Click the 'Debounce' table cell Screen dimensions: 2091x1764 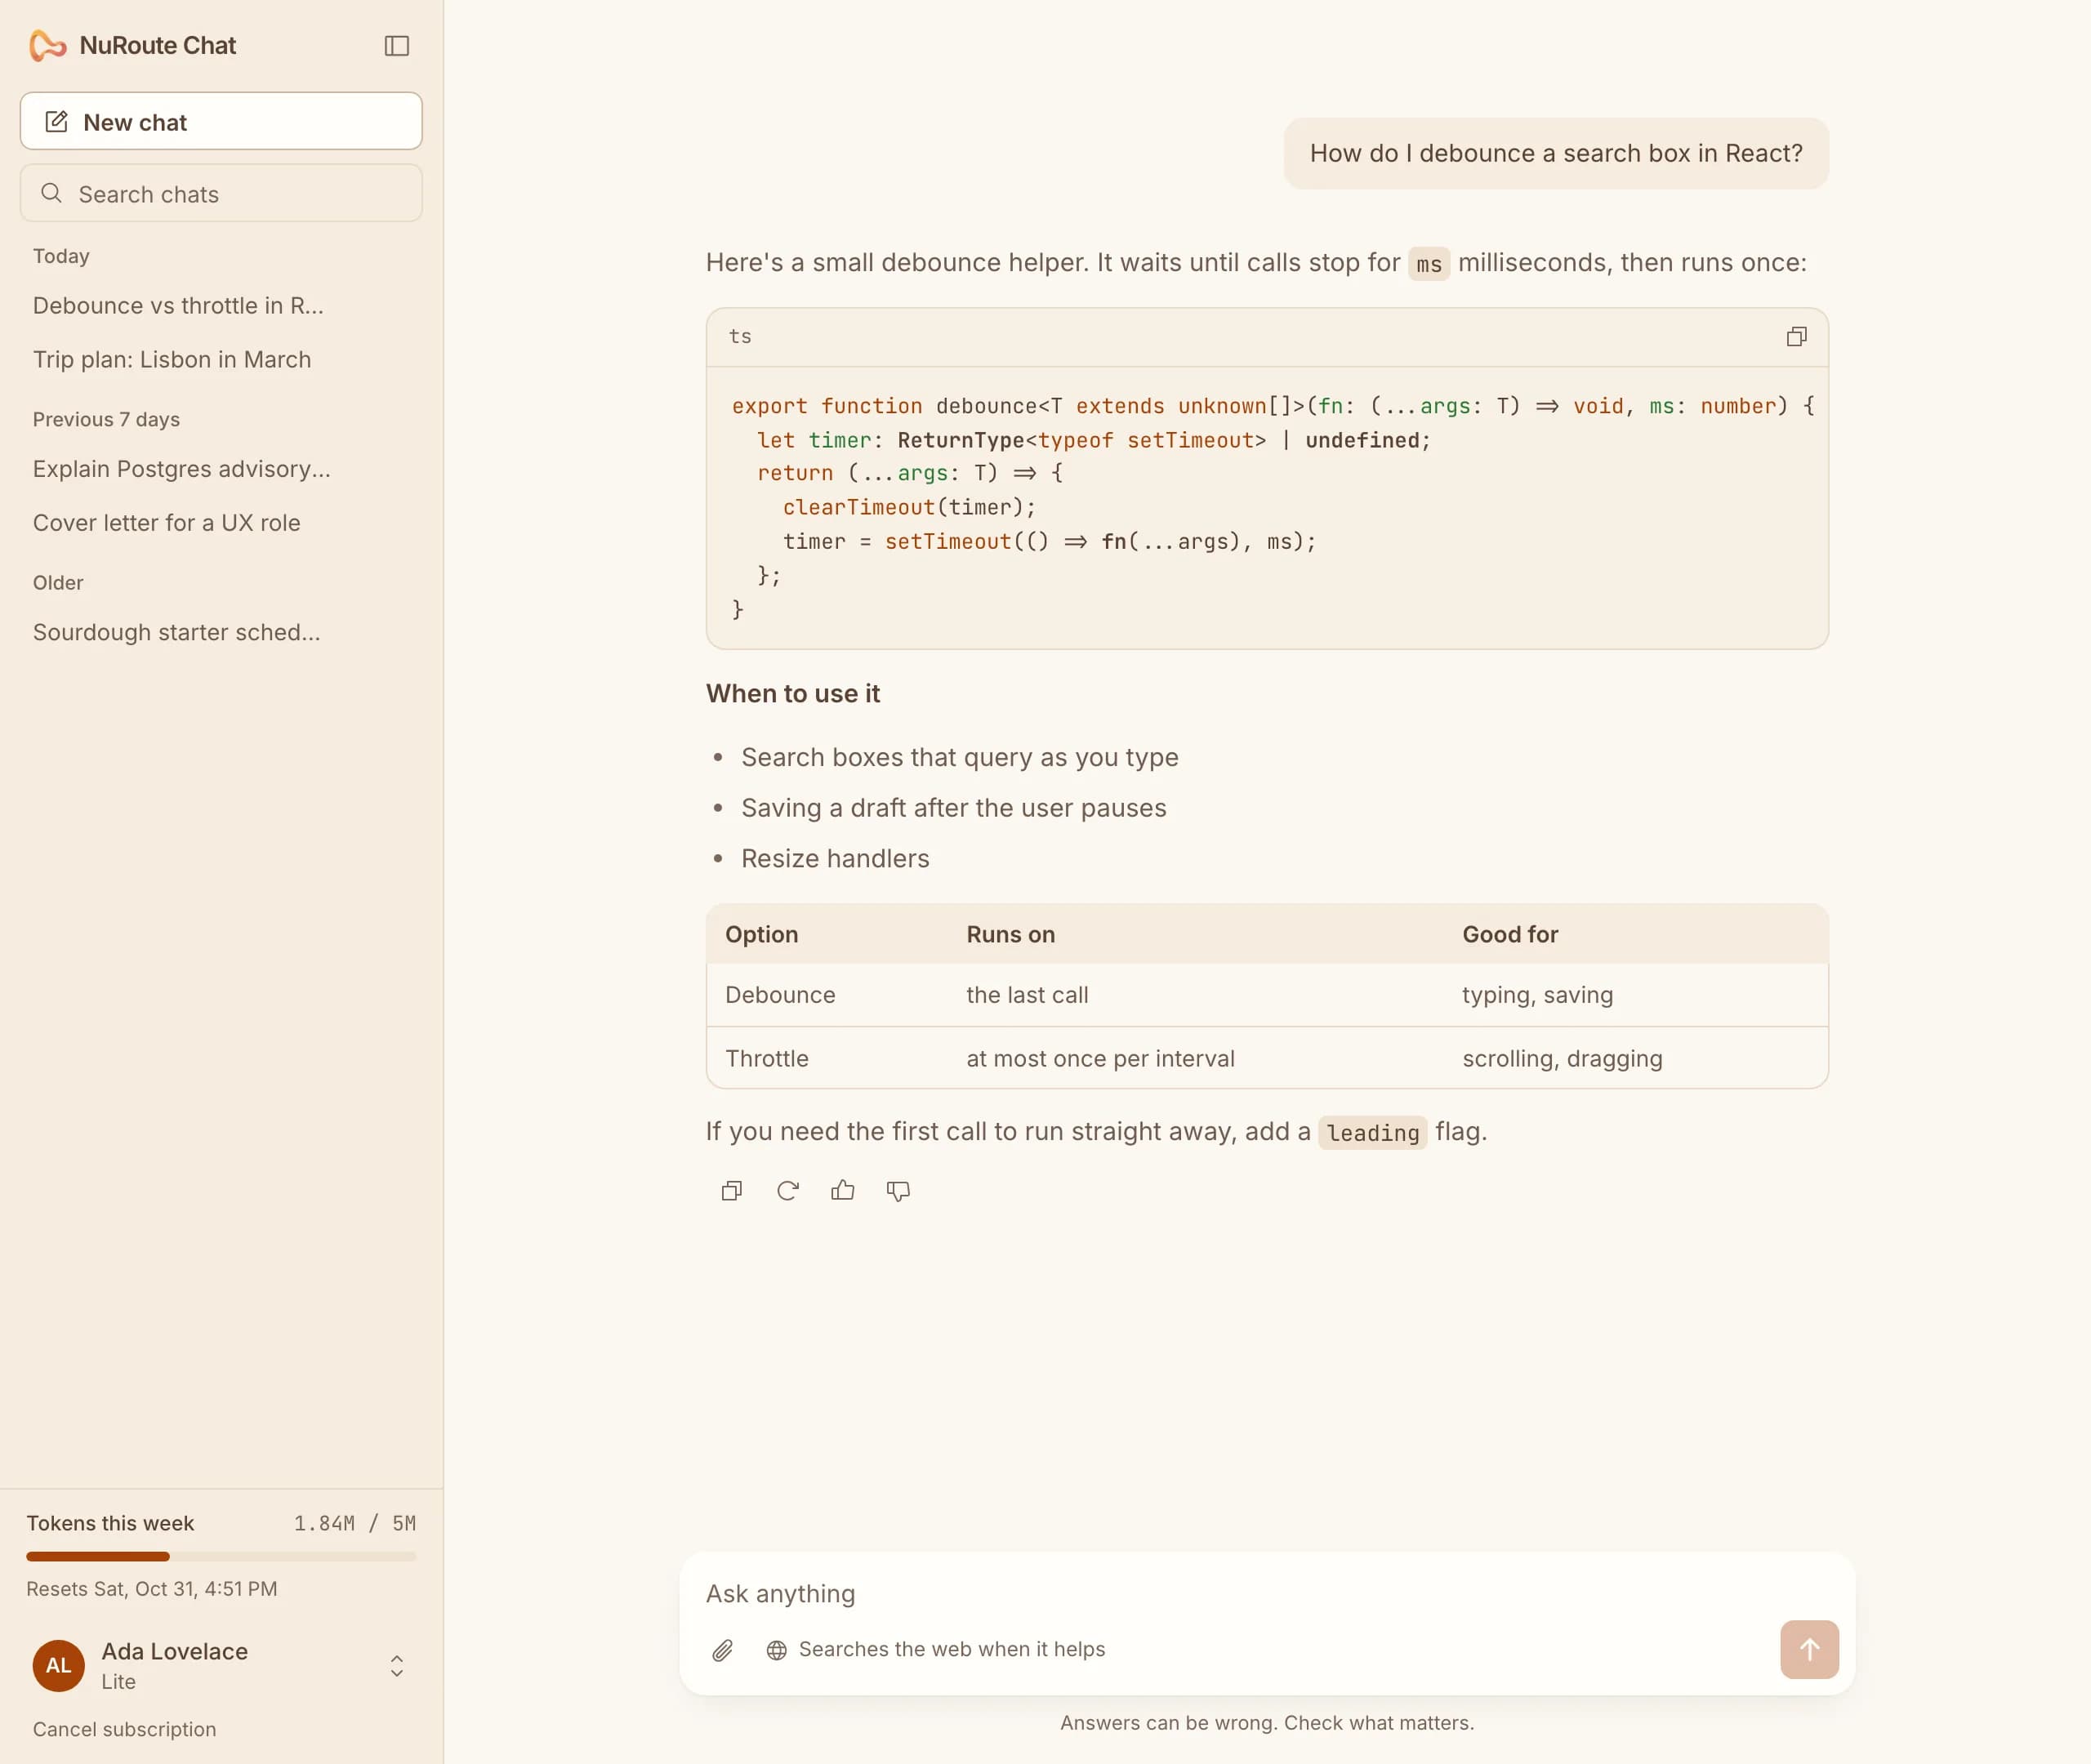[780, 995]
